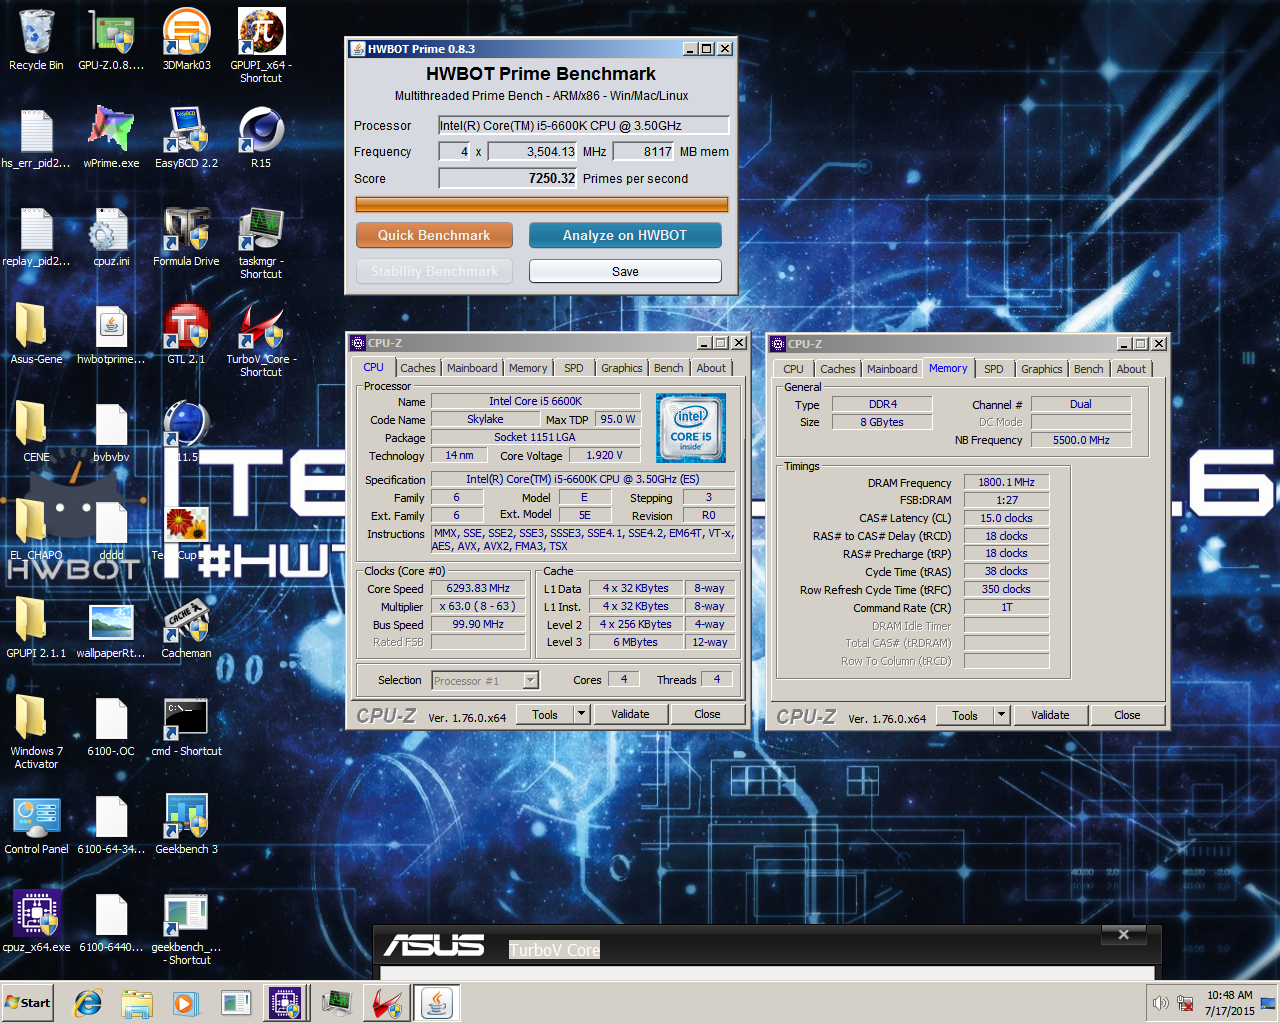Click the Multiplier value x 63.0
This screenshot has width=1280, height=1024.
[x=478, y=606]
